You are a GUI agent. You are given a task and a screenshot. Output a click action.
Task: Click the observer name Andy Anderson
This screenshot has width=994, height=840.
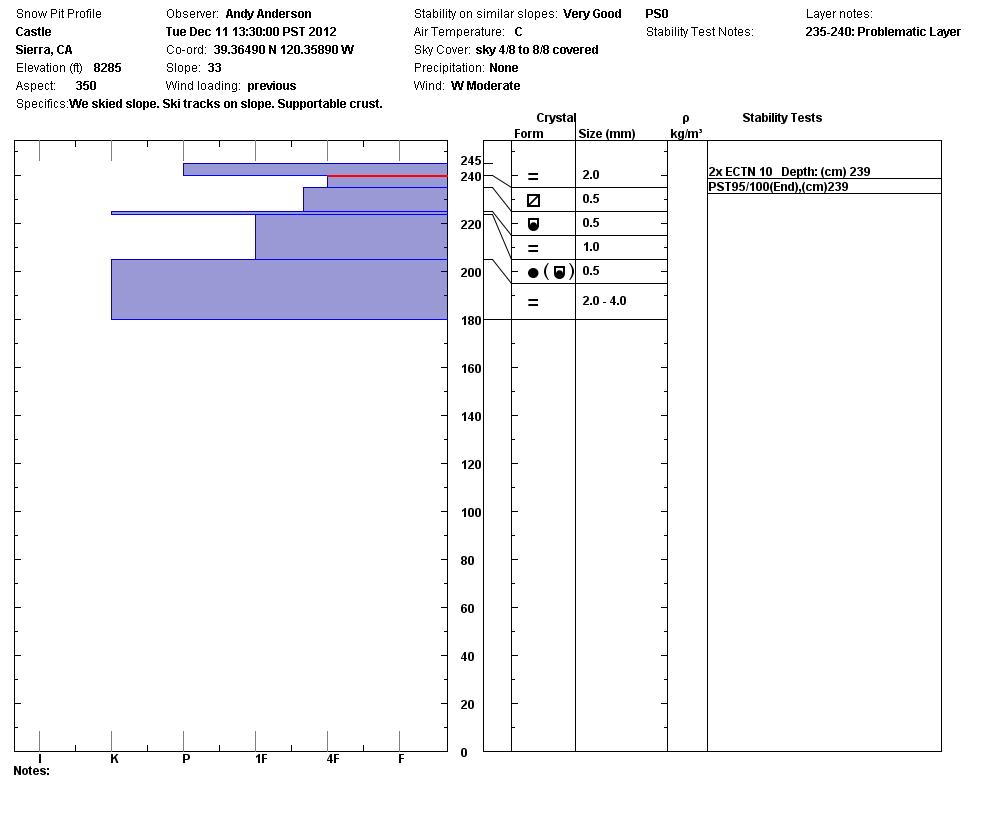[x=268, y=14]
